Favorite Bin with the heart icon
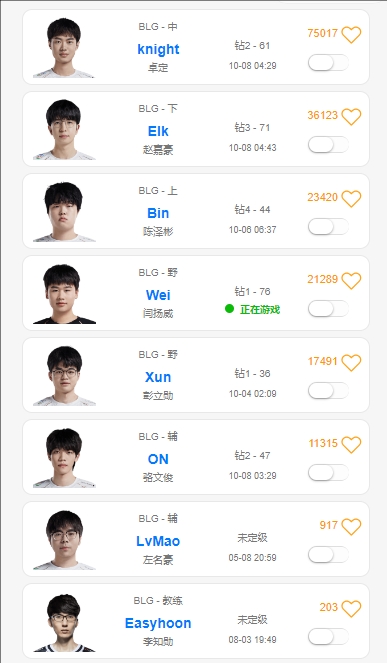The image size is (387, 663). click(x=351, y=199)
